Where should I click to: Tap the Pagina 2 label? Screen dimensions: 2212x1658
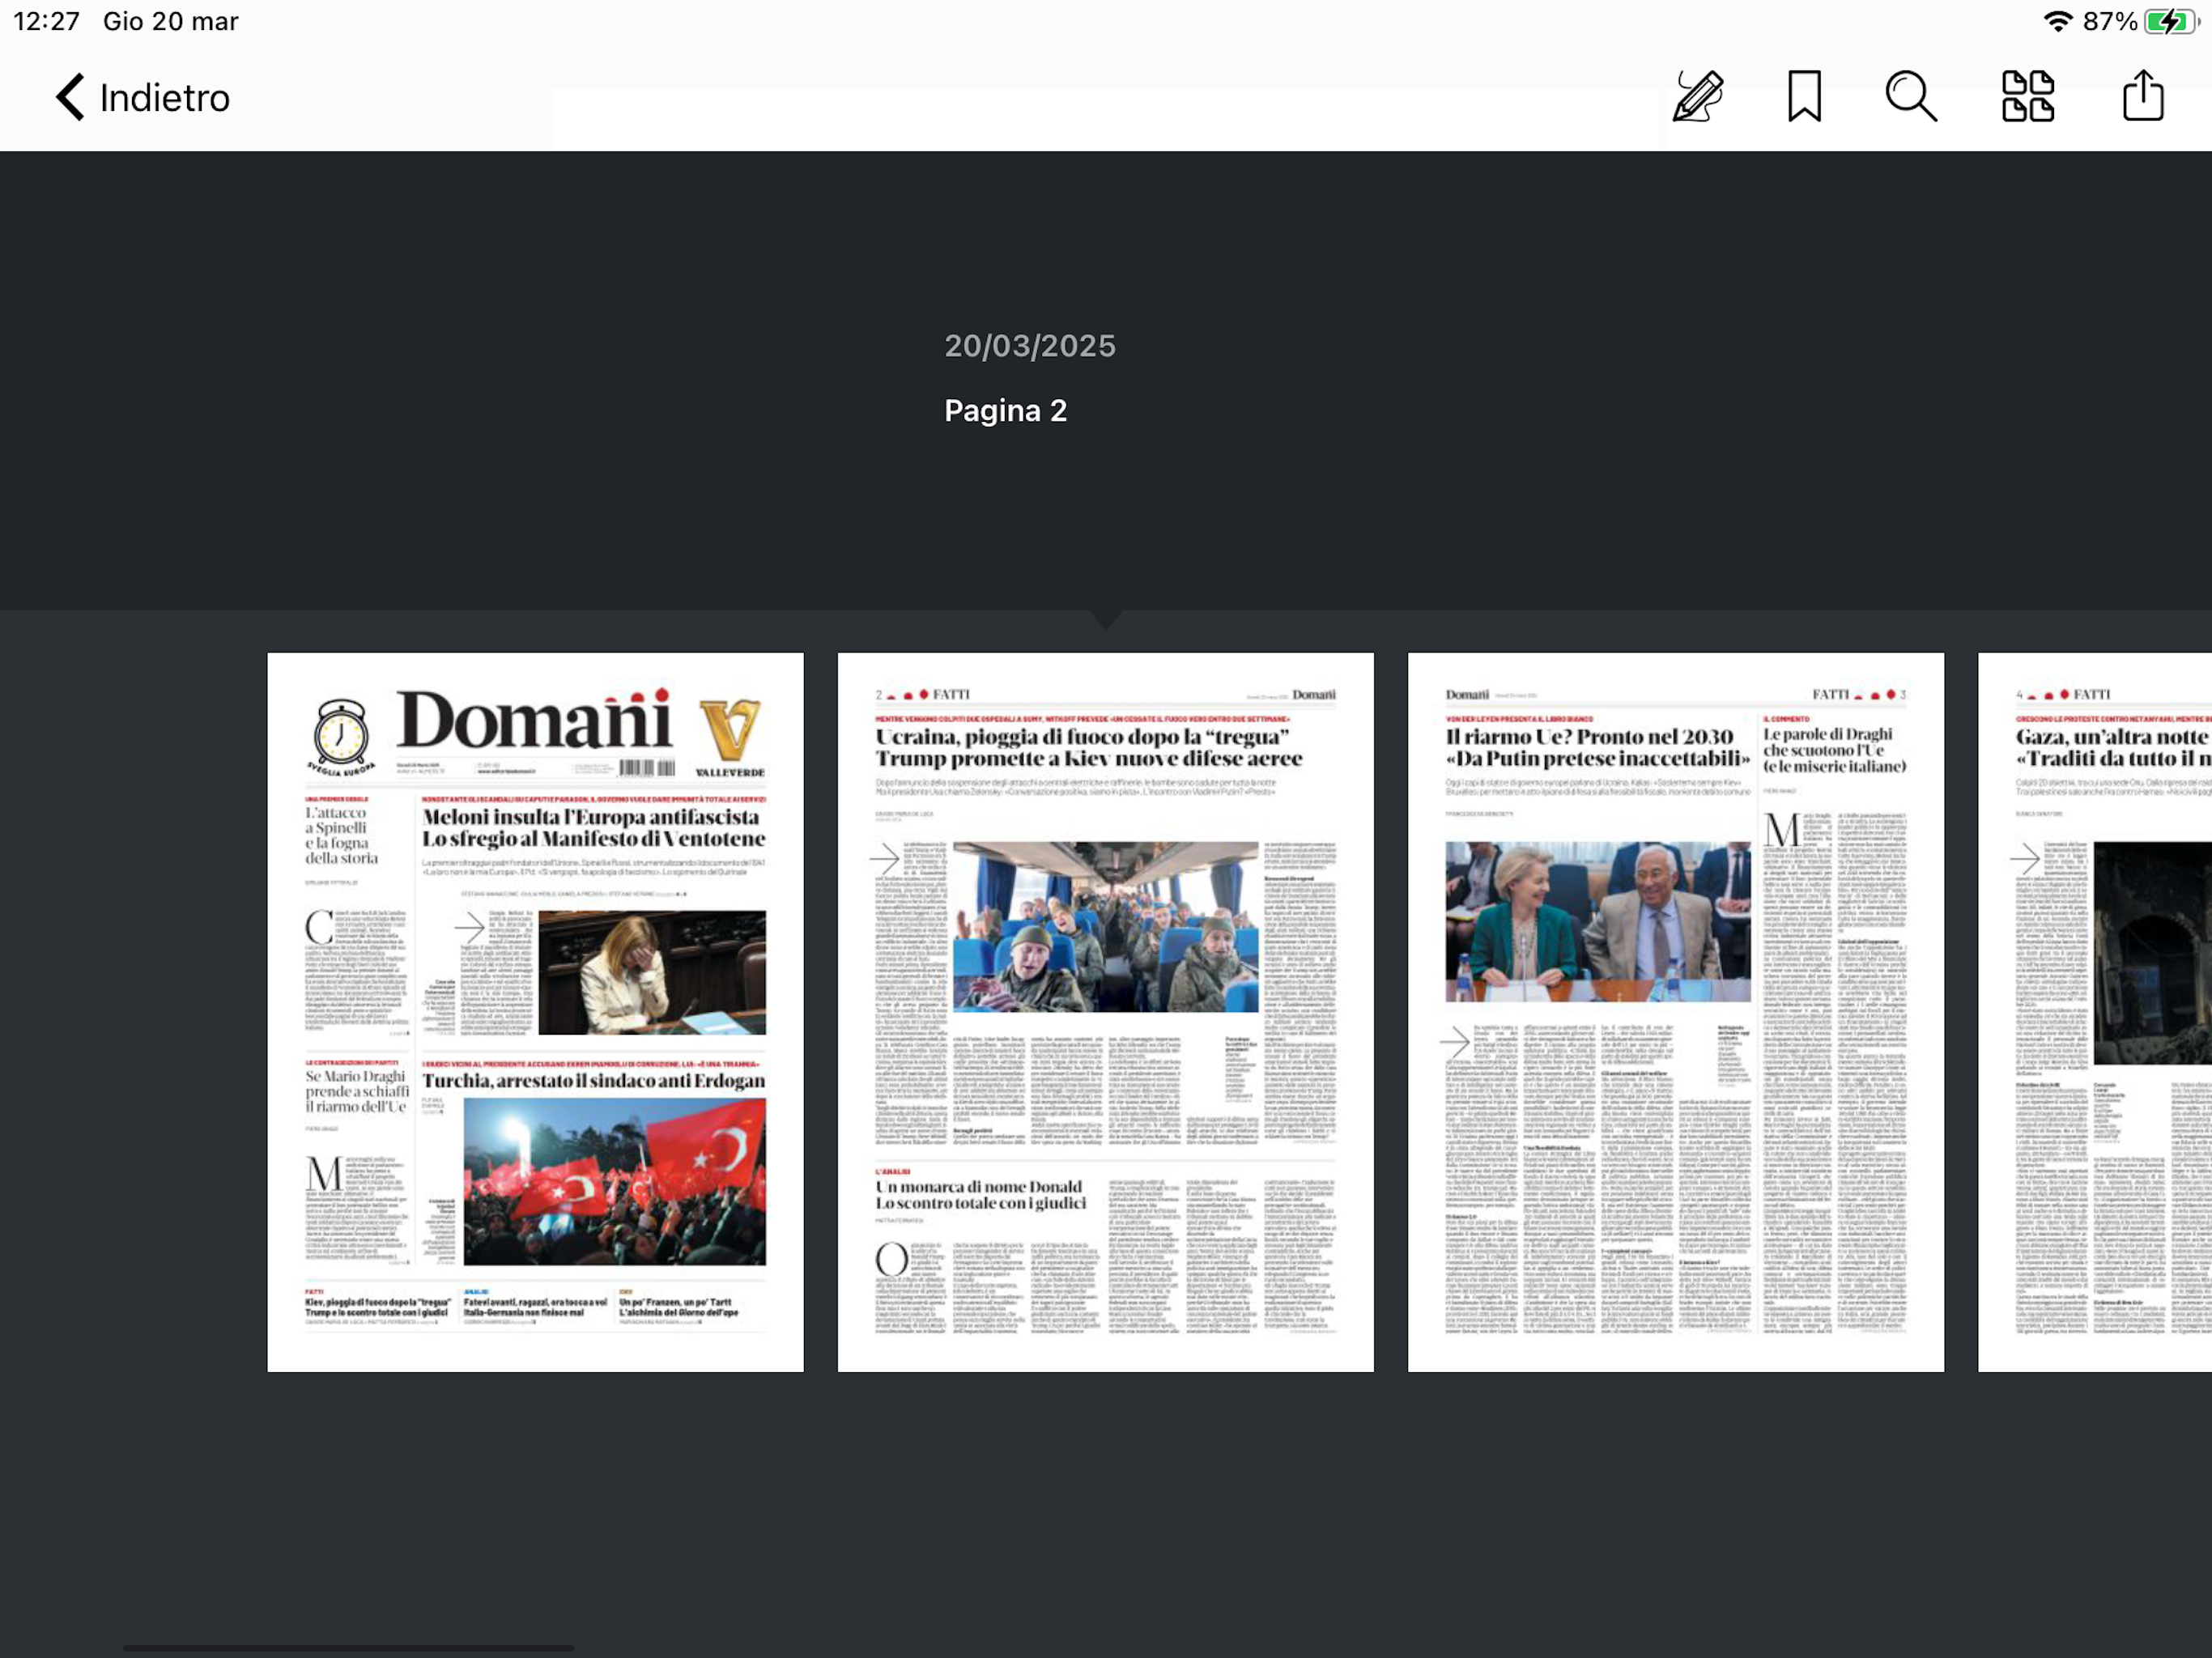coord(1005,410)
